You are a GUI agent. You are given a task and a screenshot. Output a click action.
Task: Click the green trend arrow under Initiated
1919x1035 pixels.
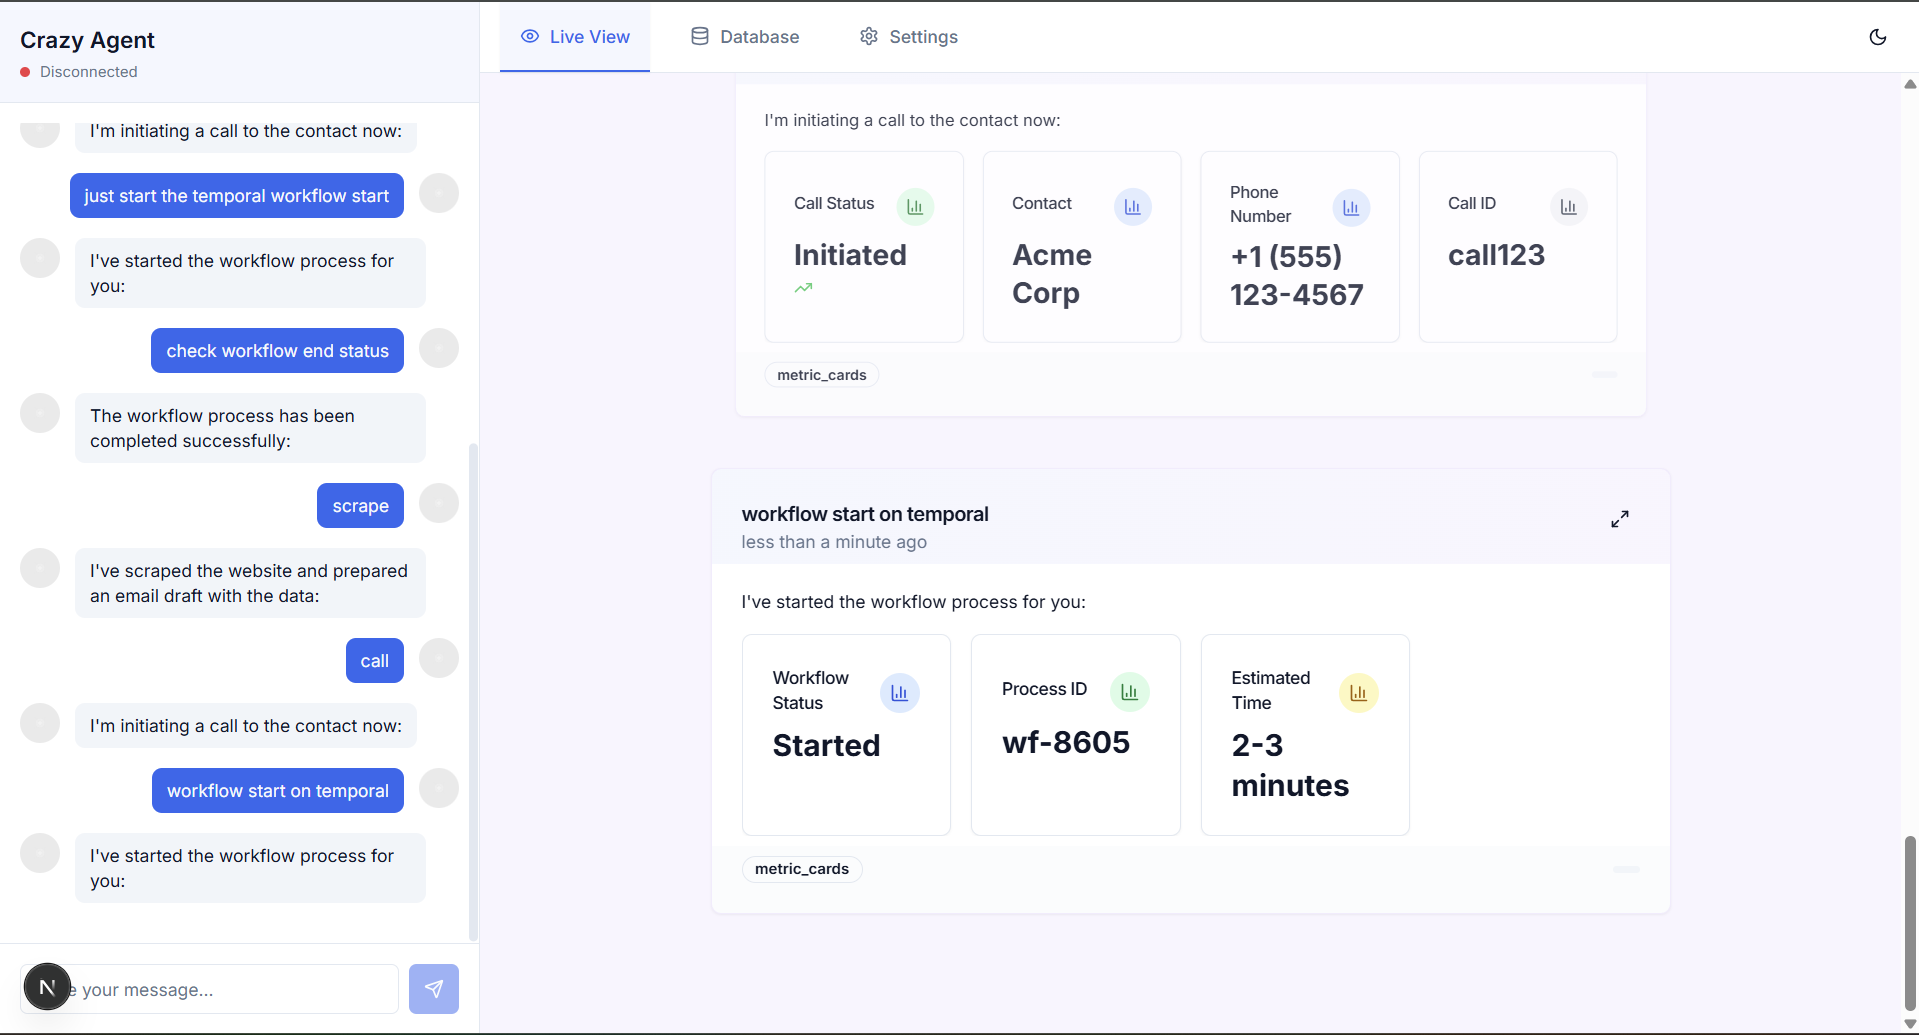click(803, 288)
